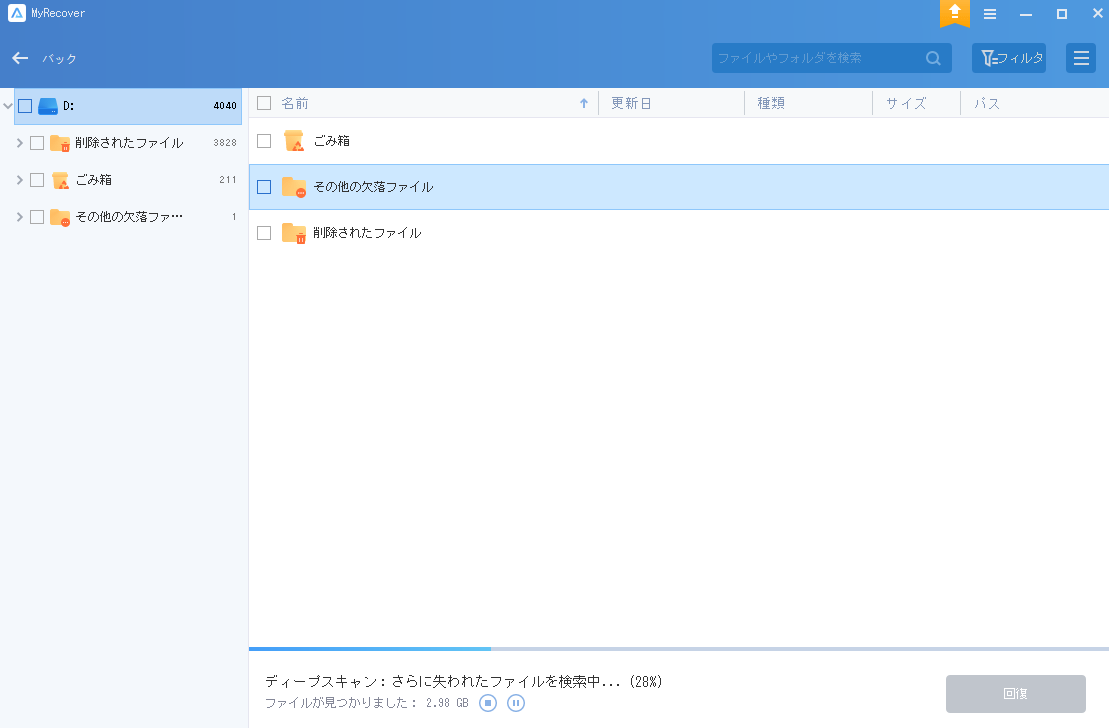
Task: Select その他の欠落ファ… label in sidebar
Action: [129, 216]
